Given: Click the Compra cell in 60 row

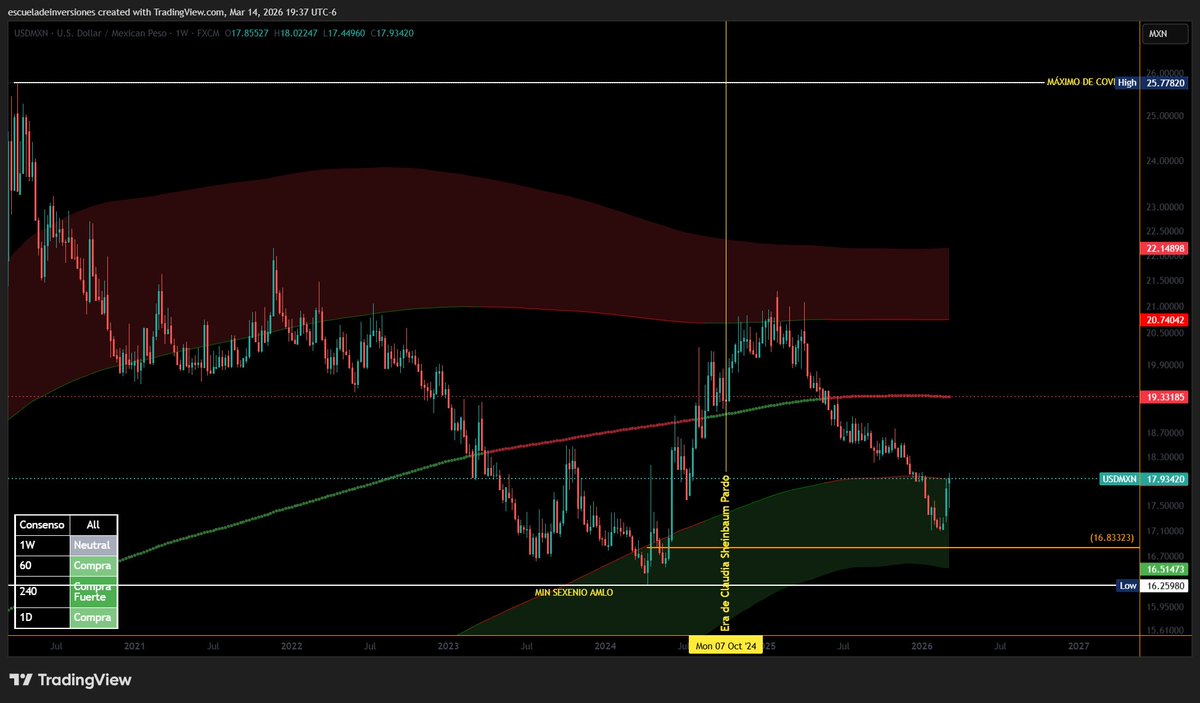Looking at the screenshot, I should coord(94,566).
